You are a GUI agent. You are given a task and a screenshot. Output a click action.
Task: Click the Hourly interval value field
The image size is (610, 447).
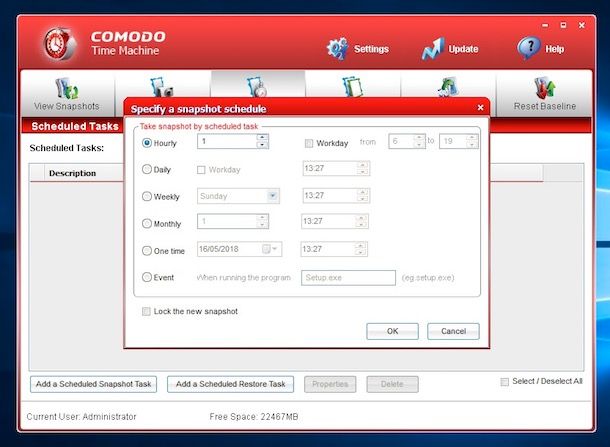227,141
